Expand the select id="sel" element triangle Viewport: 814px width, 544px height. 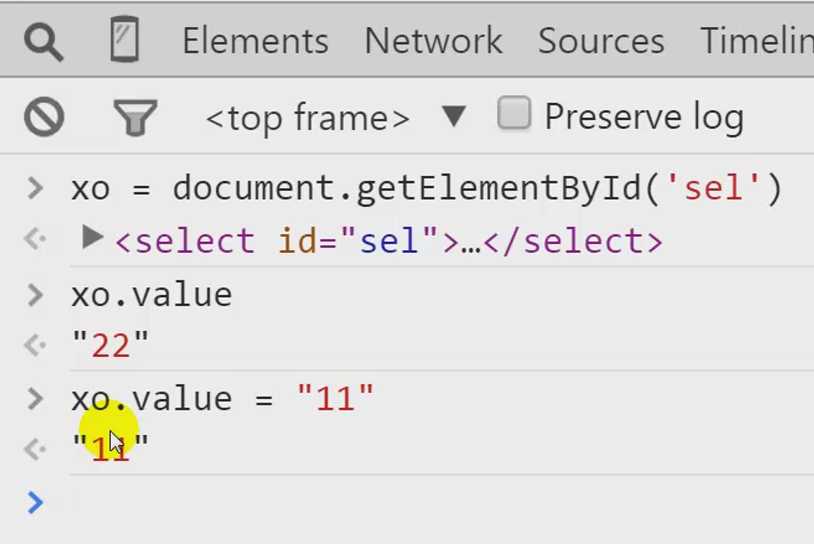(92, 238)
